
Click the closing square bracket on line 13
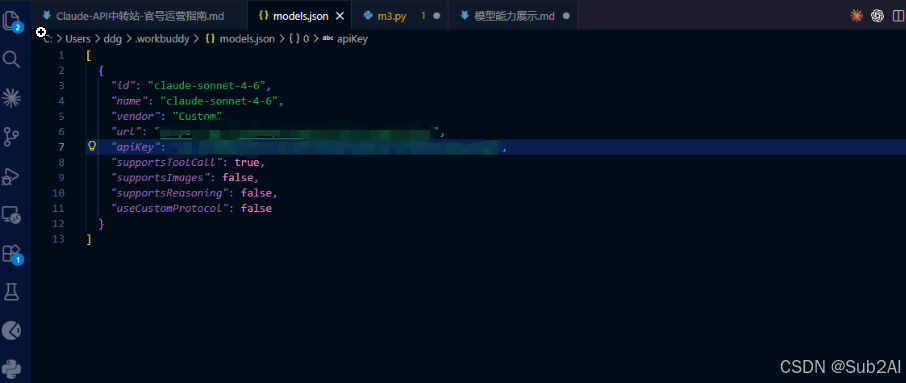(x=88, y=239)
